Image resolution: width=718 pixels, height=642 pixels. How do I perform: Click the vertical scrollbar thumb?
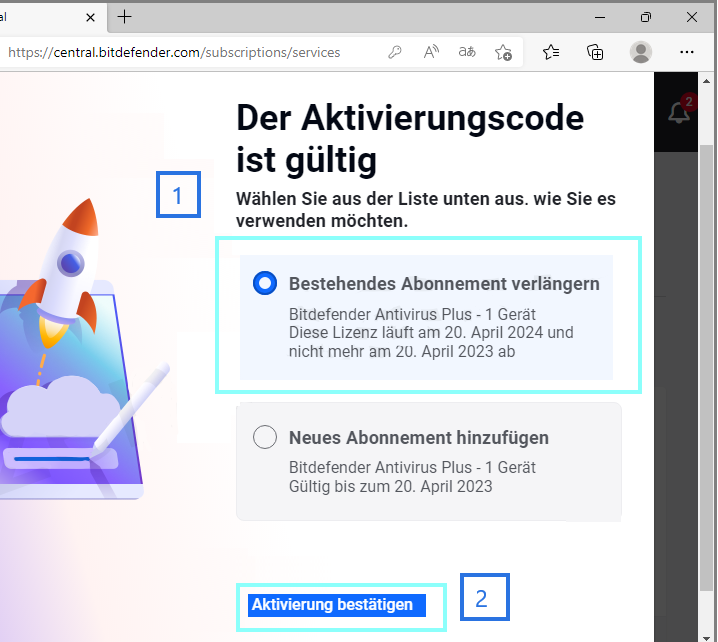[x=707, y=368]
